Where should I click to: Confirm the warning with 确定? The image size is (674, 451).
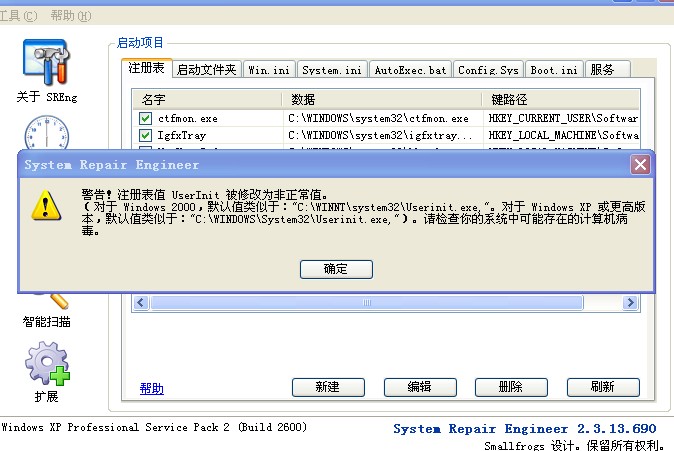[336, 269]
